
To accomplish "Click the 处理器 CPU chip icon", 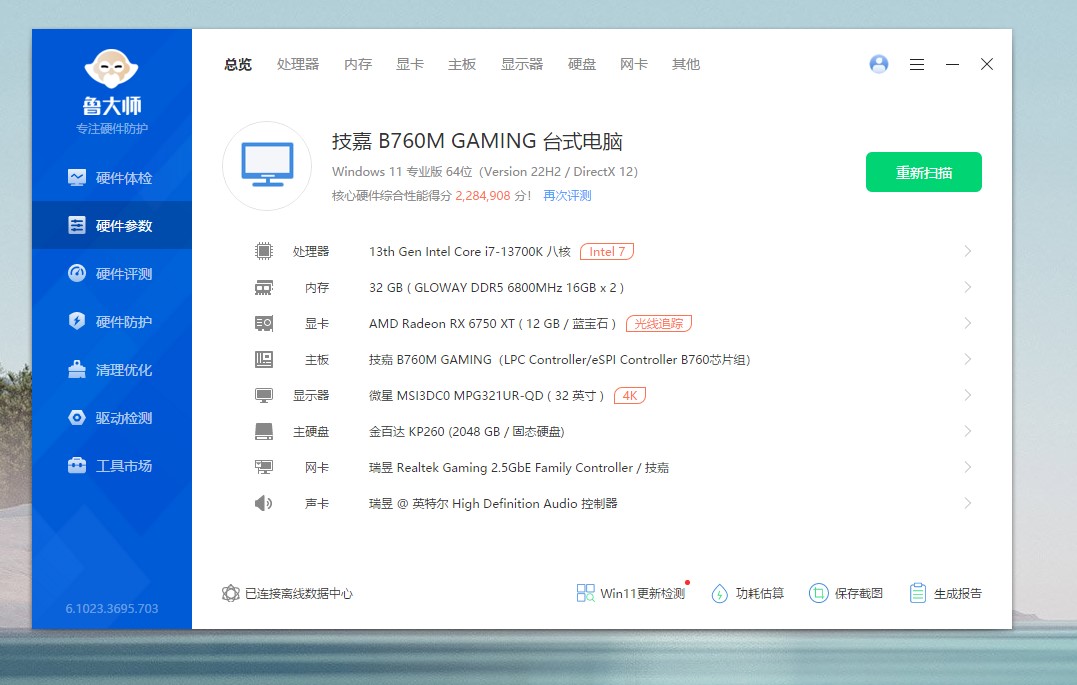I will pos(264,251).
